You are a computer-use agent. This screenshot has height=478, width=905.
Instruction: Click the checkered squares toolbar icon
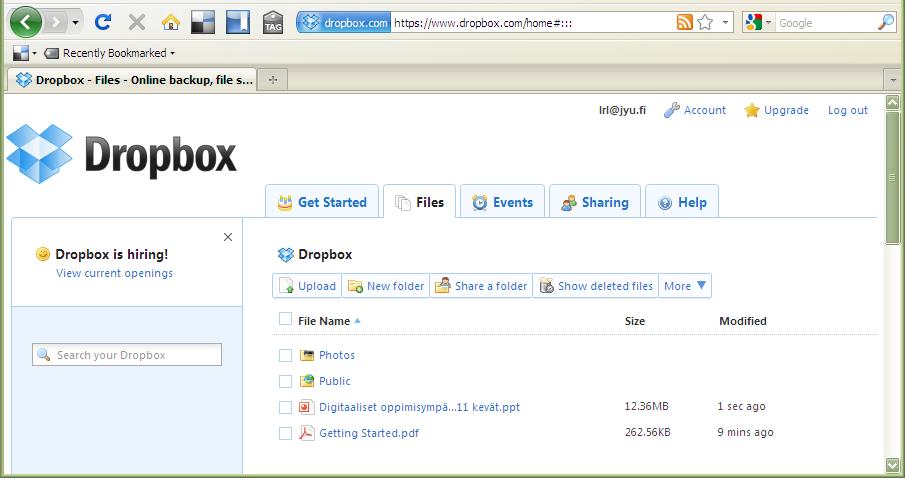tap(203, 23)
